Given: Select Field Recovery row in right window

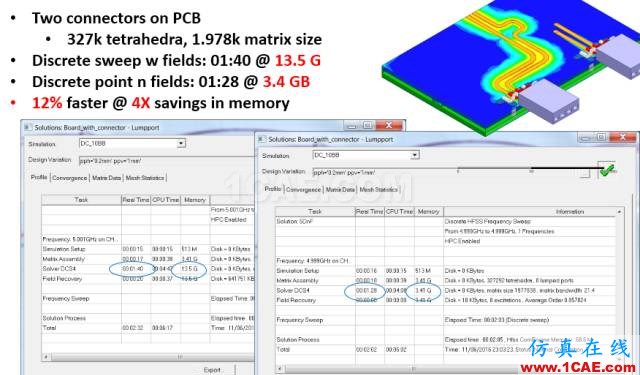Looking at the screenshot, I should [446, 300].
